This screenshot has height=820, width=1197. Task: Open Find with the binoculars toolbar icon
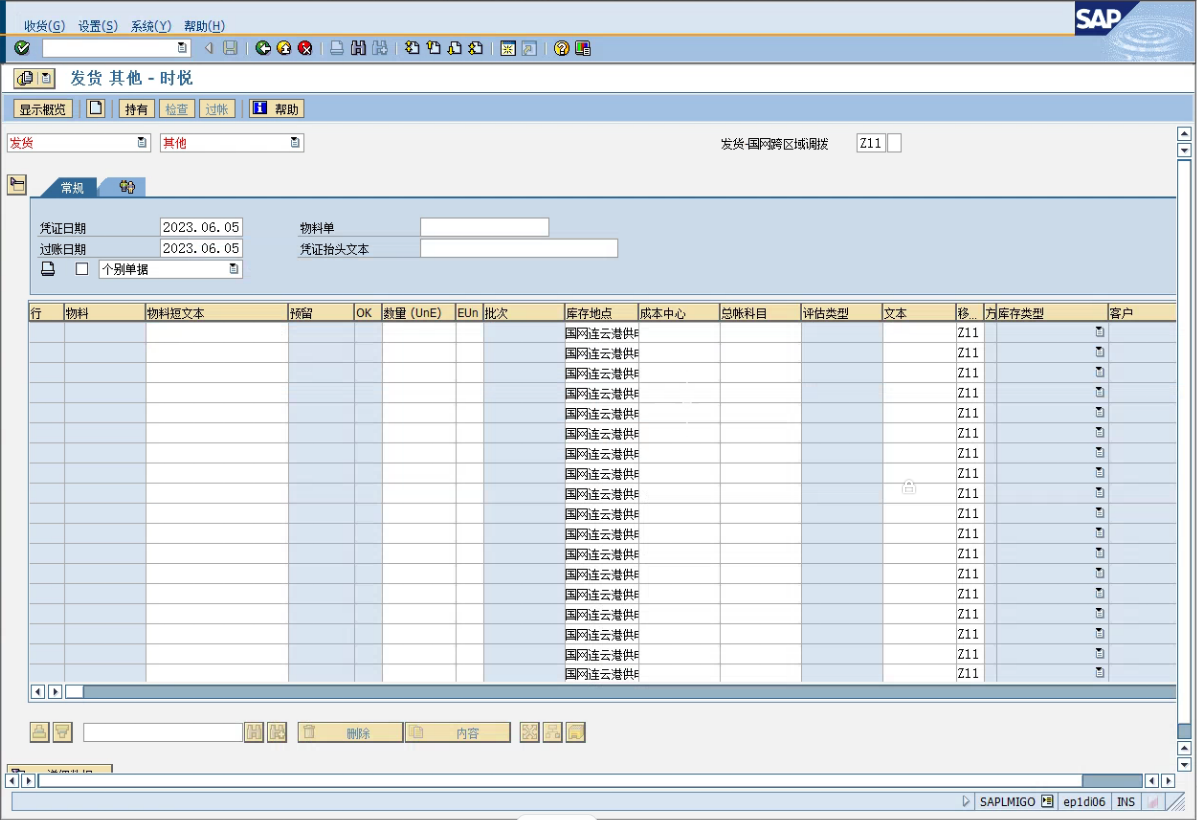359,48
